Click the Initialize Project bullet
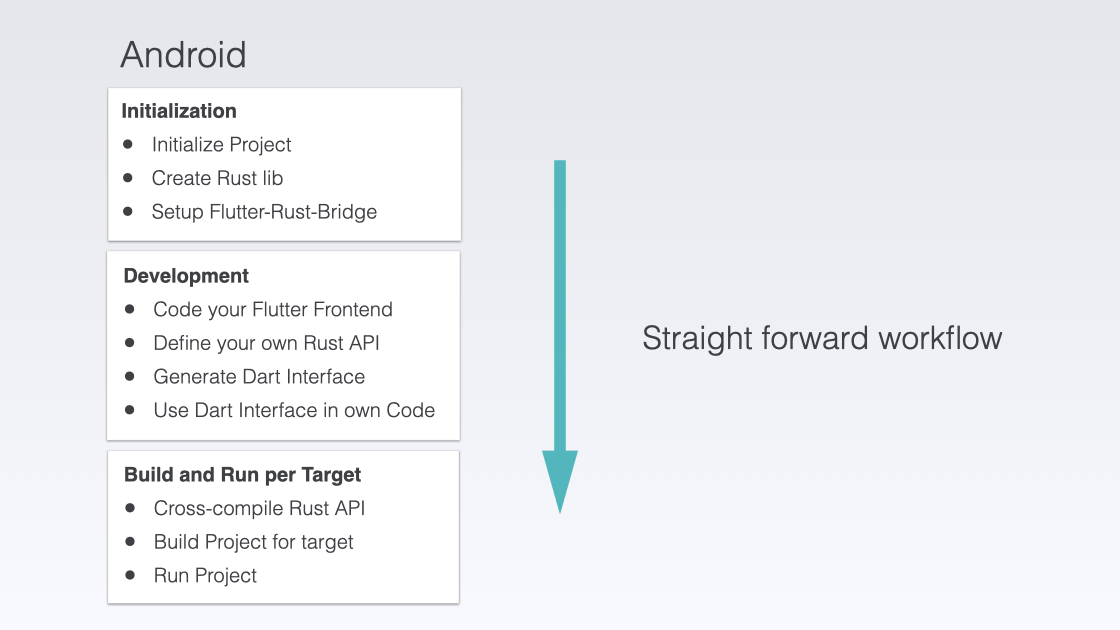Image resolution: width=1120 pixels, height=630 pixels. coord(221,144)
